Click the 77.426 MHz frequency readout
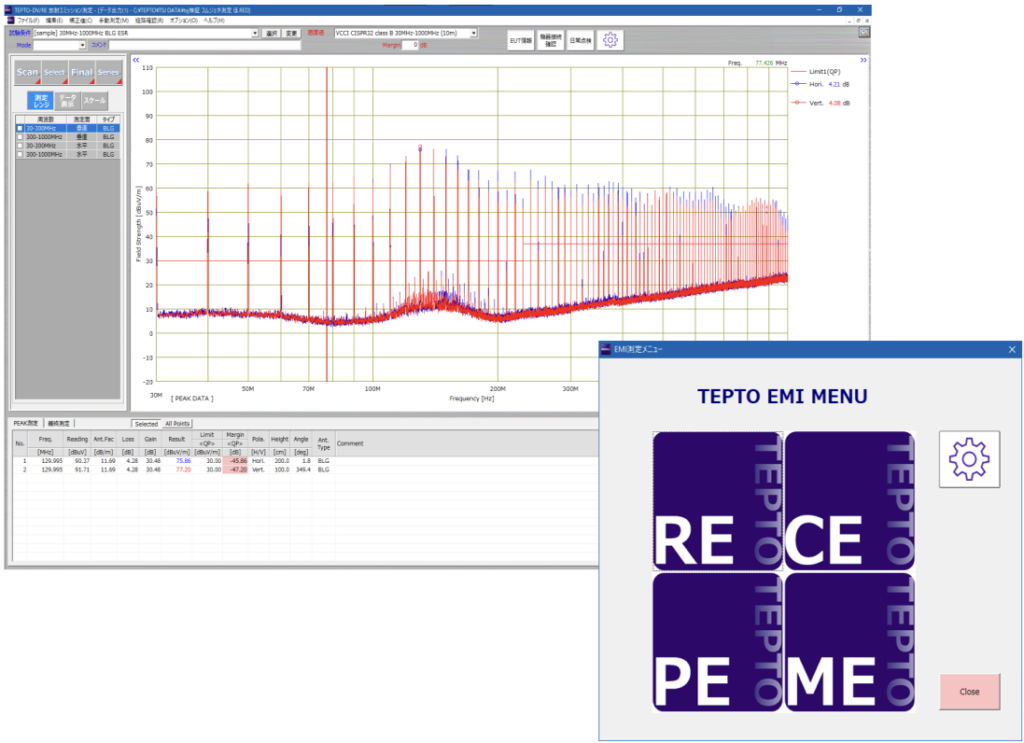 771,63
